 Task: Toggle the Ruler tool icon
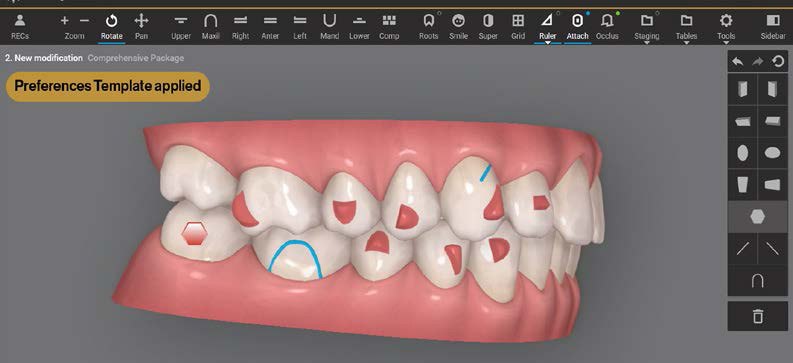[x=547, y=21]
